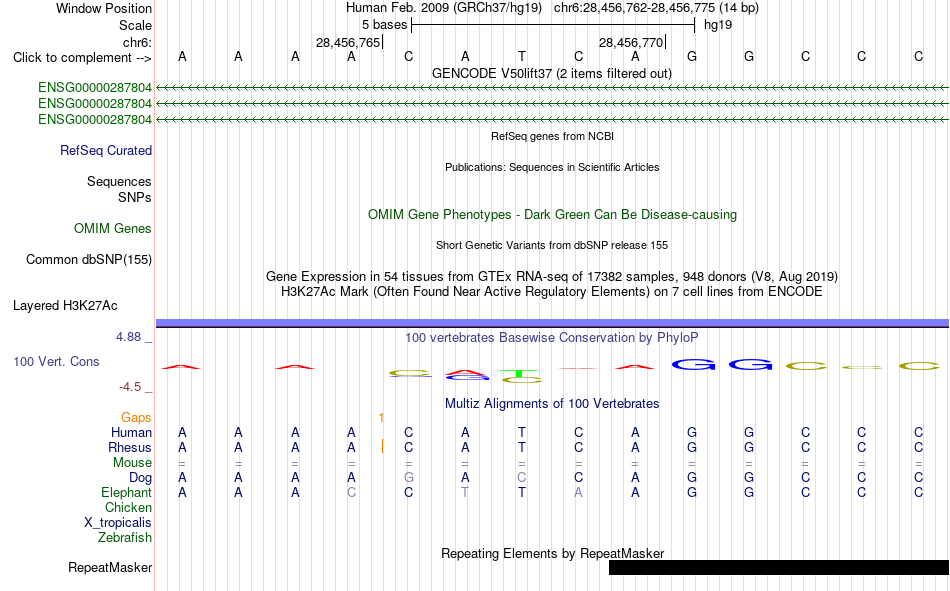
Task: Click the 100 Vert. Cons label
Action: point(56,362)
